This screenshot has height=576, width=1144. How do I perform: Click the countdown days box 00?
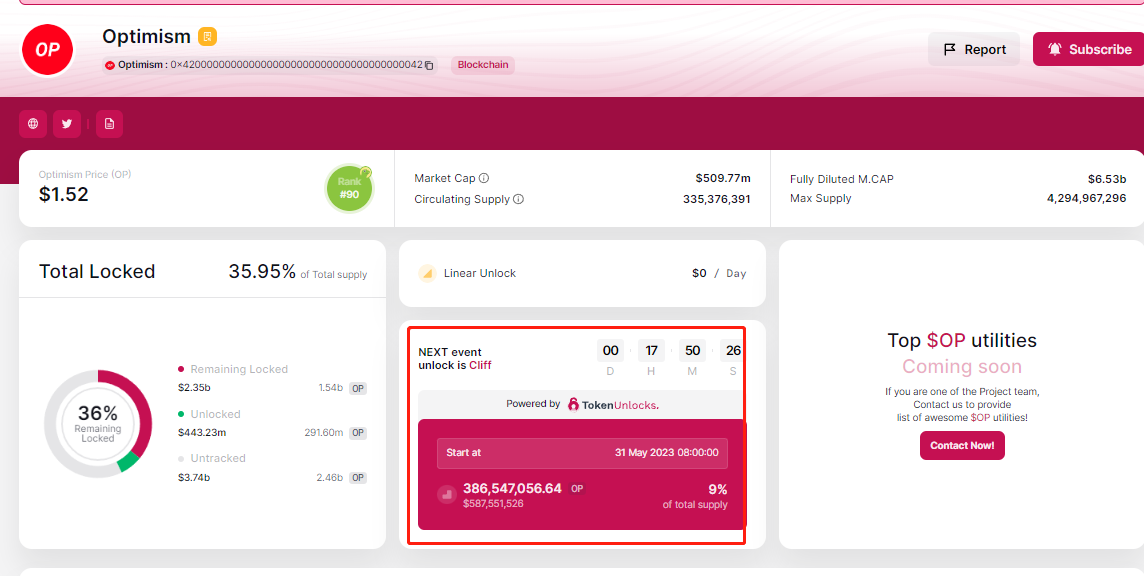[x=611, y=350]
